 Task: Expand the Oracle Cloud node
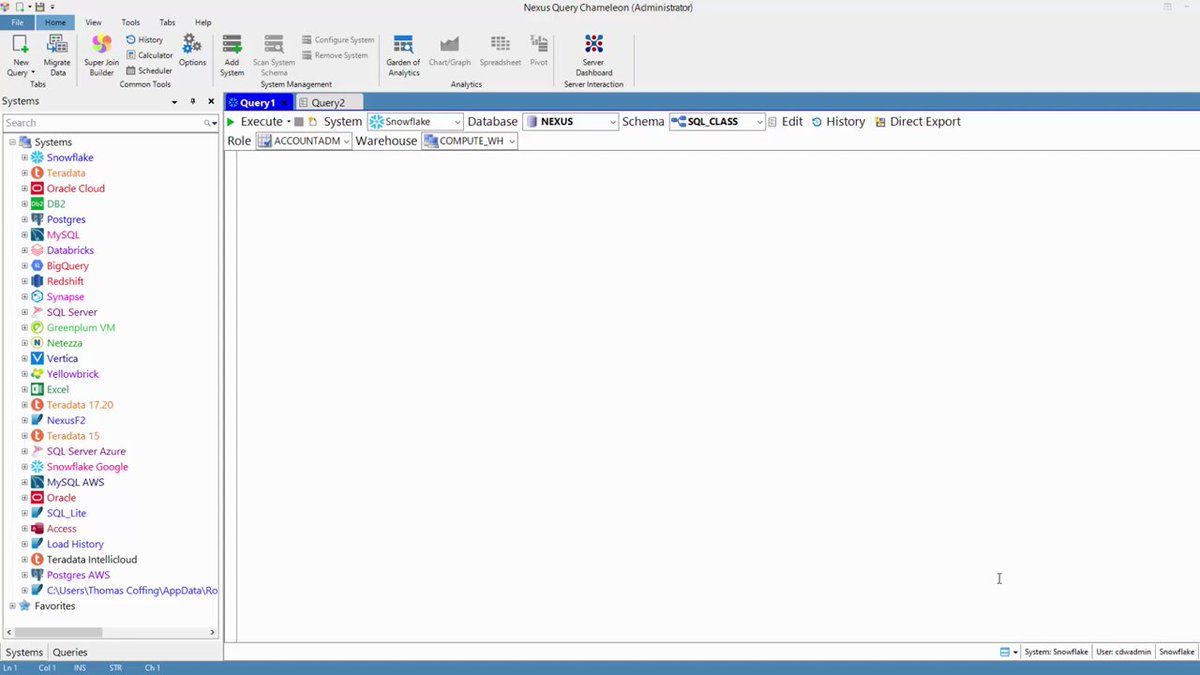coord(25,189)
